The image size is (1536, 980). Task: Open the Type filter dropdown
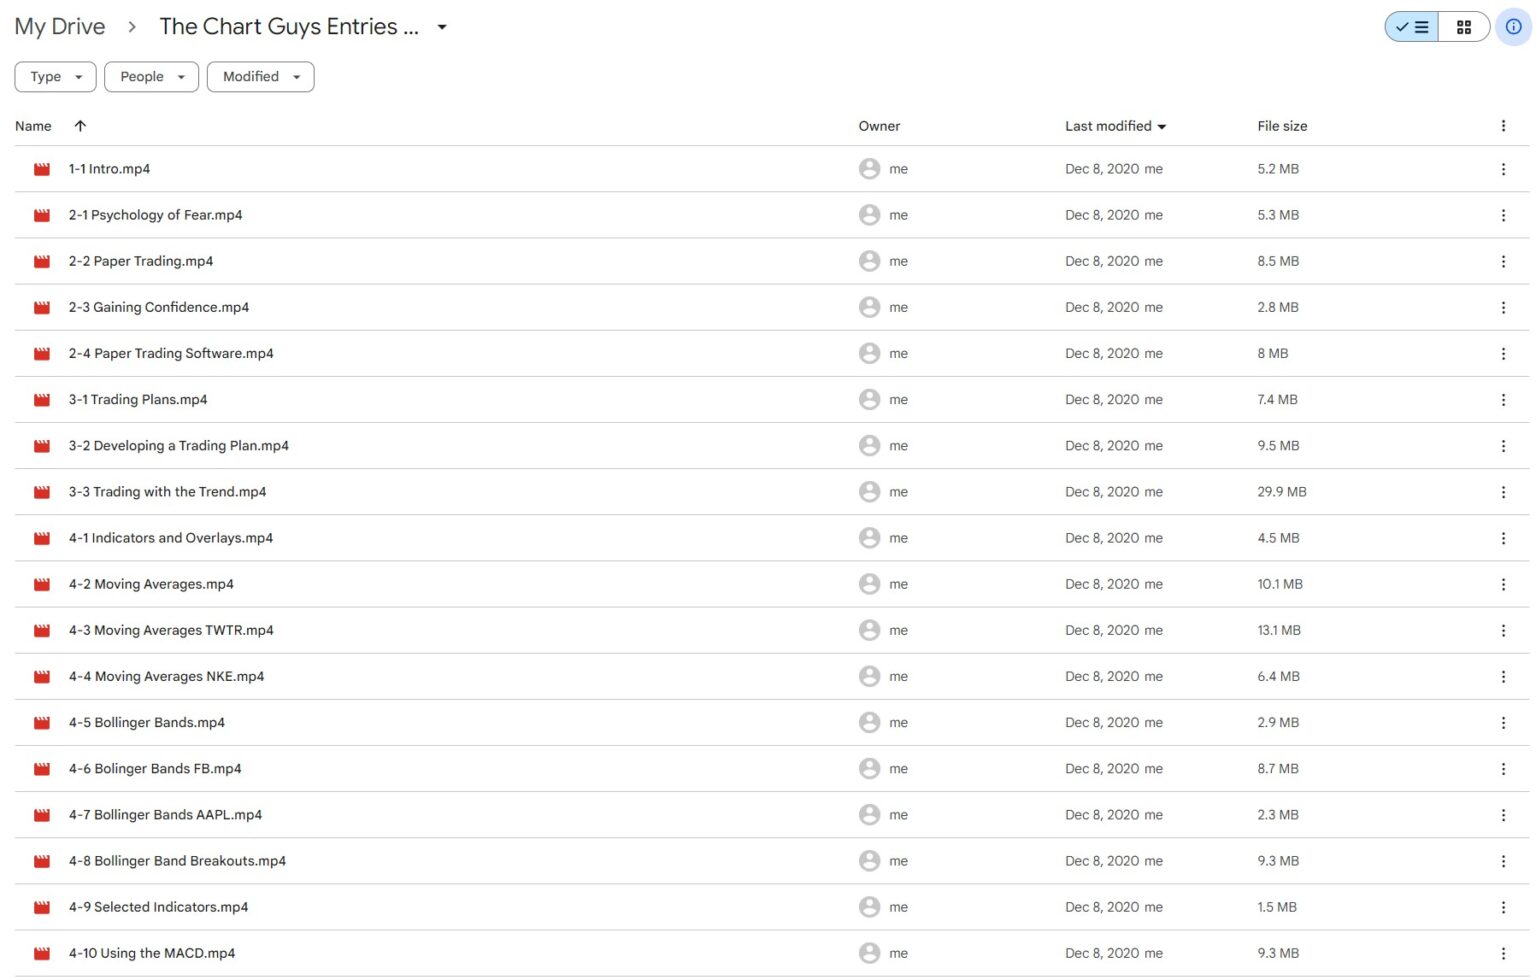(55, 77)
